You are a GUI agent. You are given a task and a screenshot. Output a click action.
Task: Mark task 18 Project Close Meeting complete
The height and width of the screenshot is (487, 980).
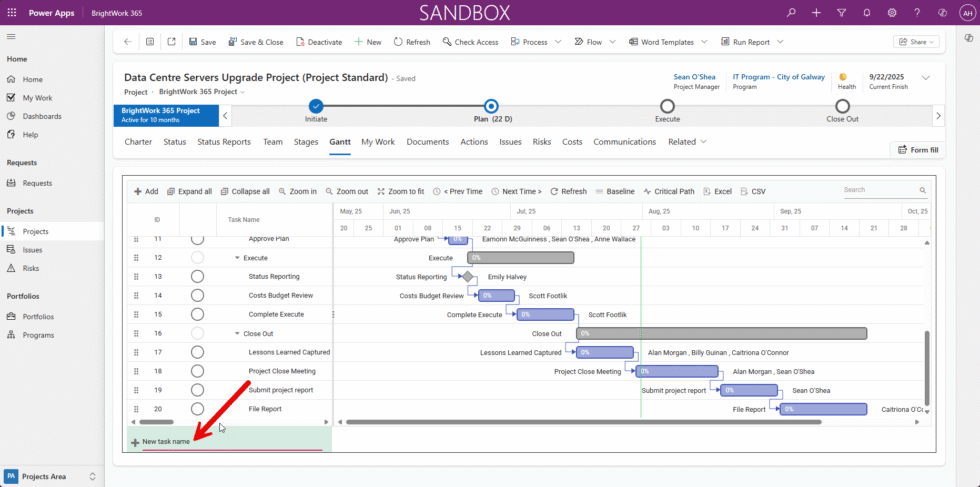[197, 371]
